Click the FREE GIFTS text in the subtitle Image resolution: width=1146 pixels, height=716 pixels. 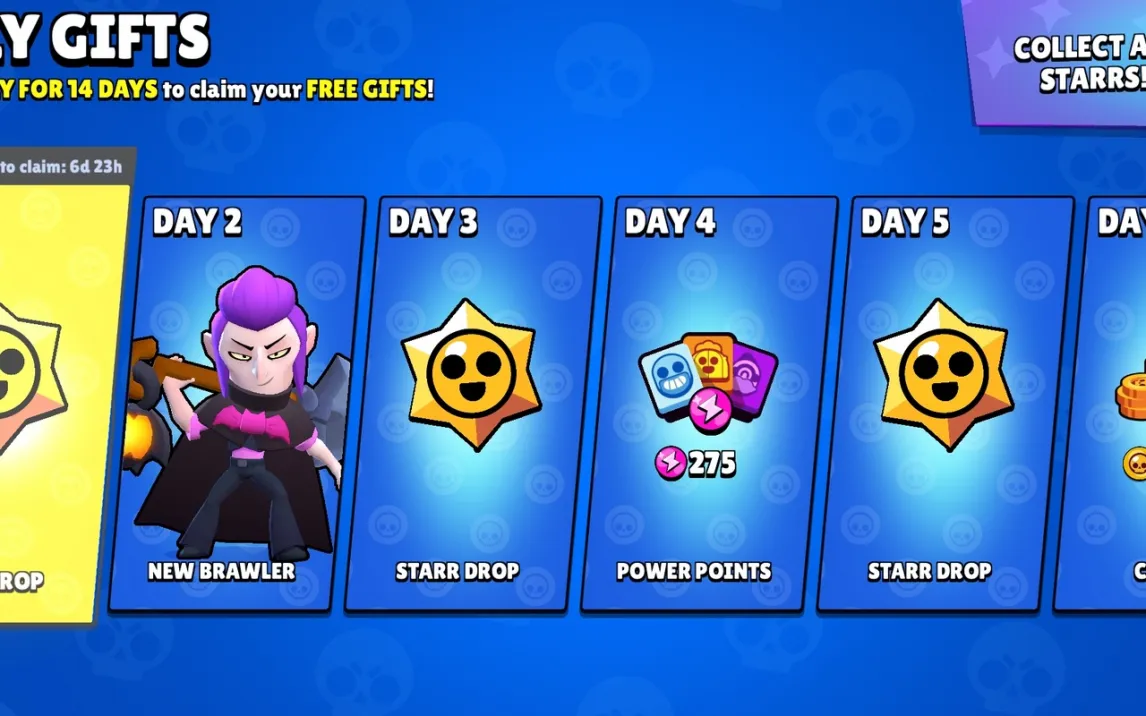click(x=370, y=89)
